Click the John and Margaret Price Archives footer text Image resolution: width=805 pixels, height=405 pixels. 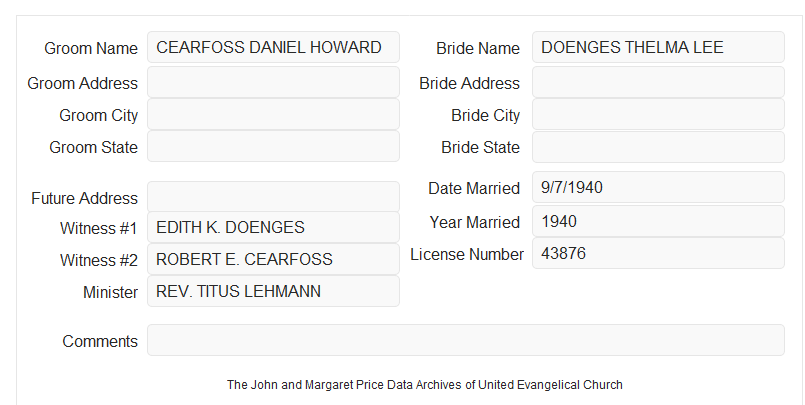tap(425, 385)
